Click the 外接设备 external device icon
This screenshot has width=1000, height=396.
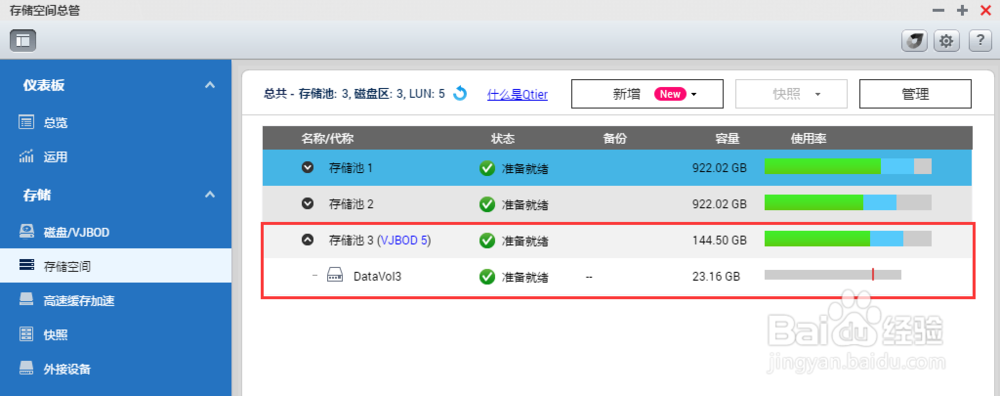coord(26,368)
